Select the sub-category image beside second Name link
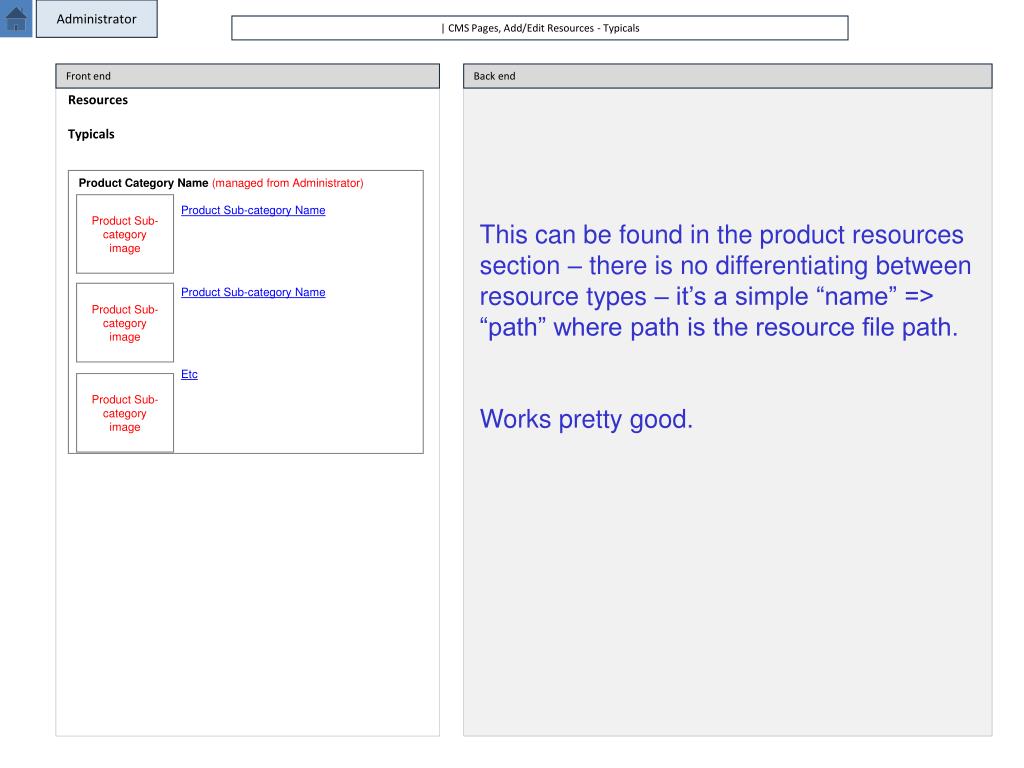1024x768 pixels. (x=125, y=323)
